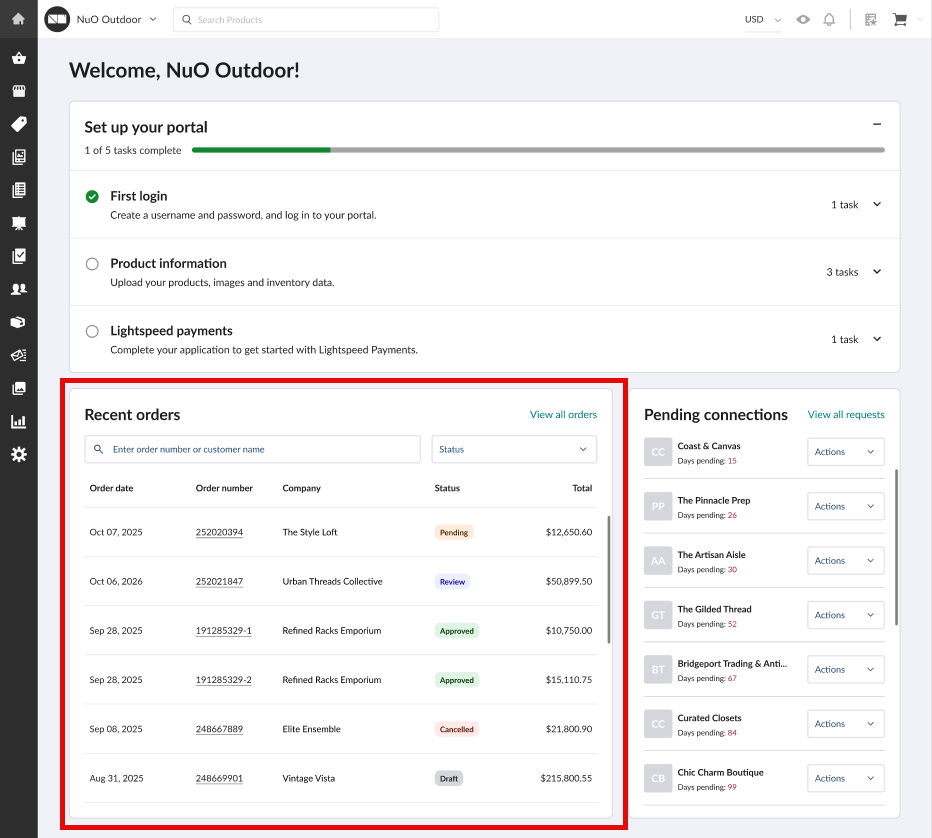Open order number 252020394
This screenshot has width=932, height=838.
(219, 532)
